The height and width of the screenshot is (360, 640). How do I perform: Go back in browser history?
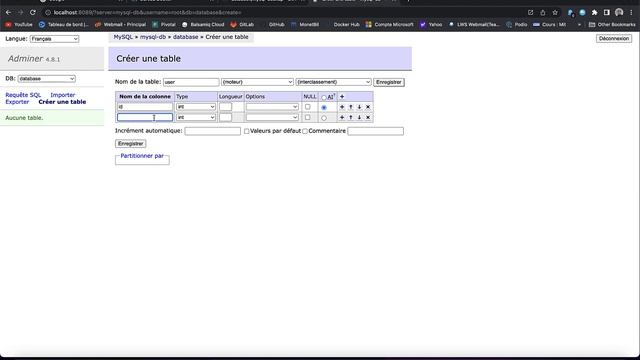point(9,13)
